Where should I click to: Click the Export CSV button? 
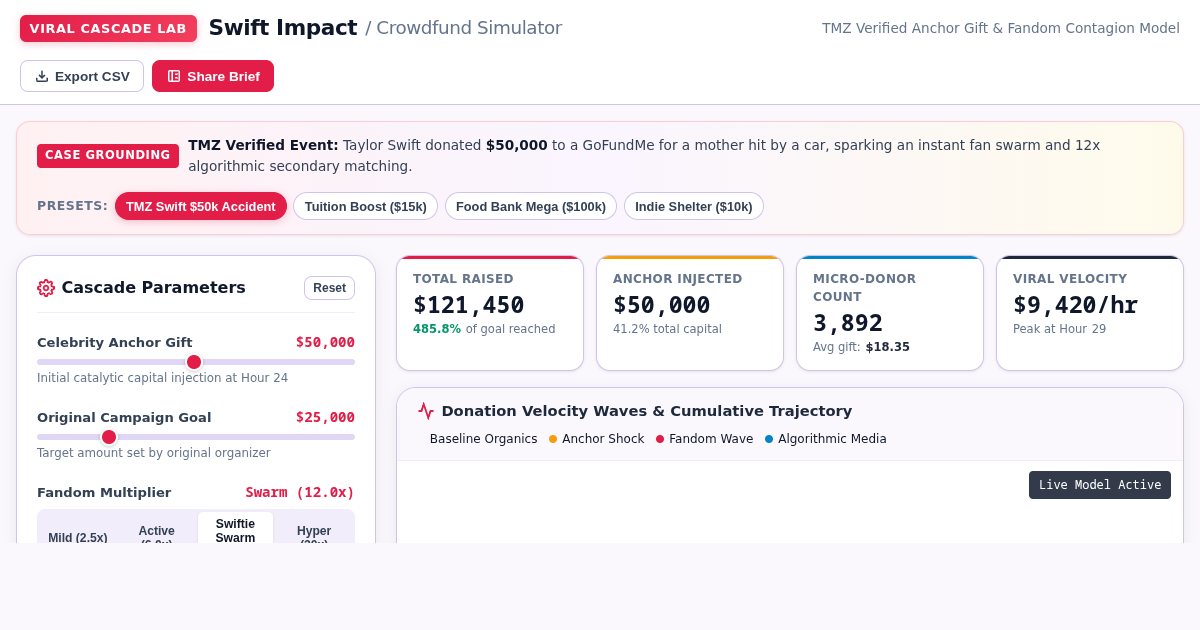pyautogui.click(x=82, y=76)
